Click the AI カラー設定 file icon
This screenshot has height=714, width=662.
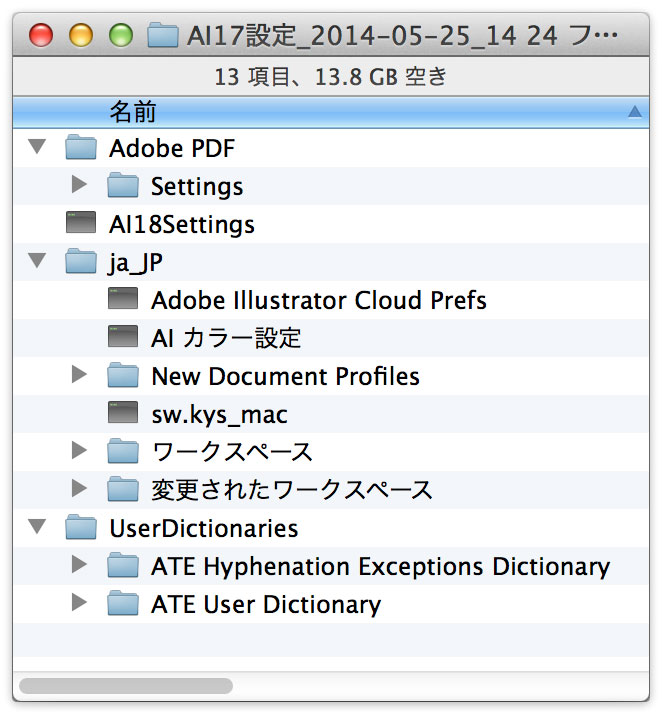[x=123, y=337]
